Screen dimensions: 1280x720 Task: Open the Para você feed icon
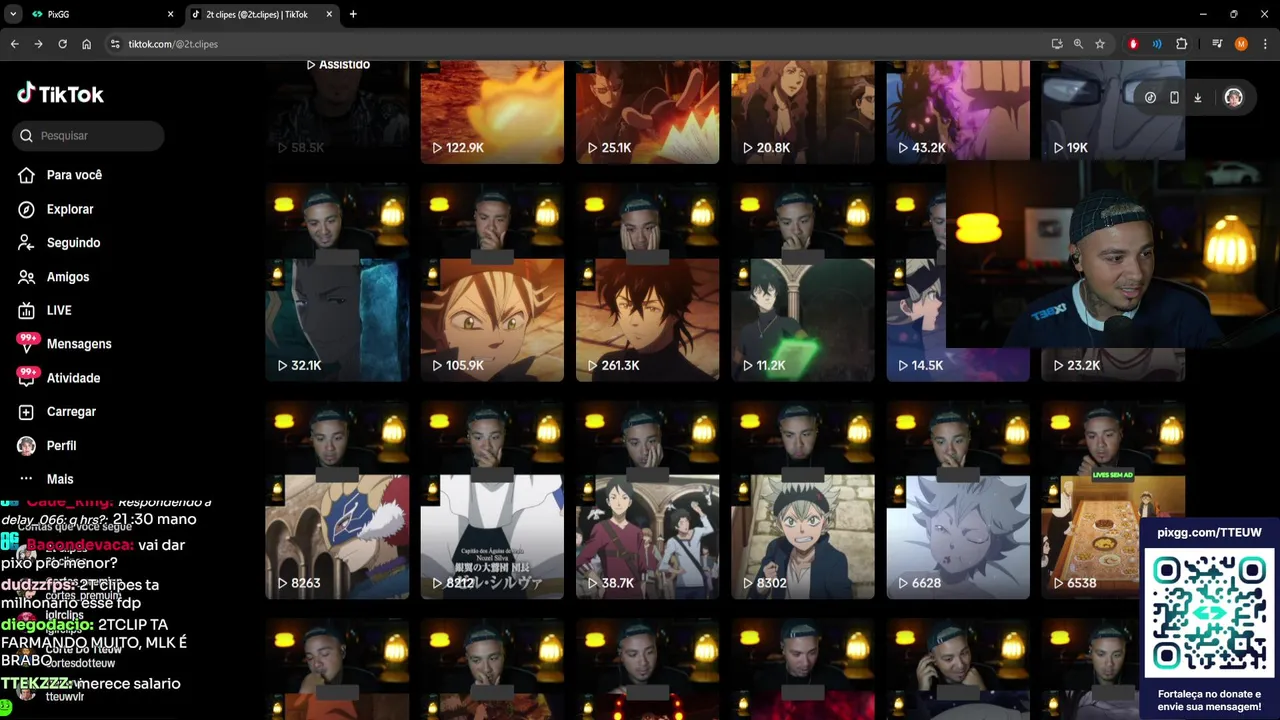27,175
